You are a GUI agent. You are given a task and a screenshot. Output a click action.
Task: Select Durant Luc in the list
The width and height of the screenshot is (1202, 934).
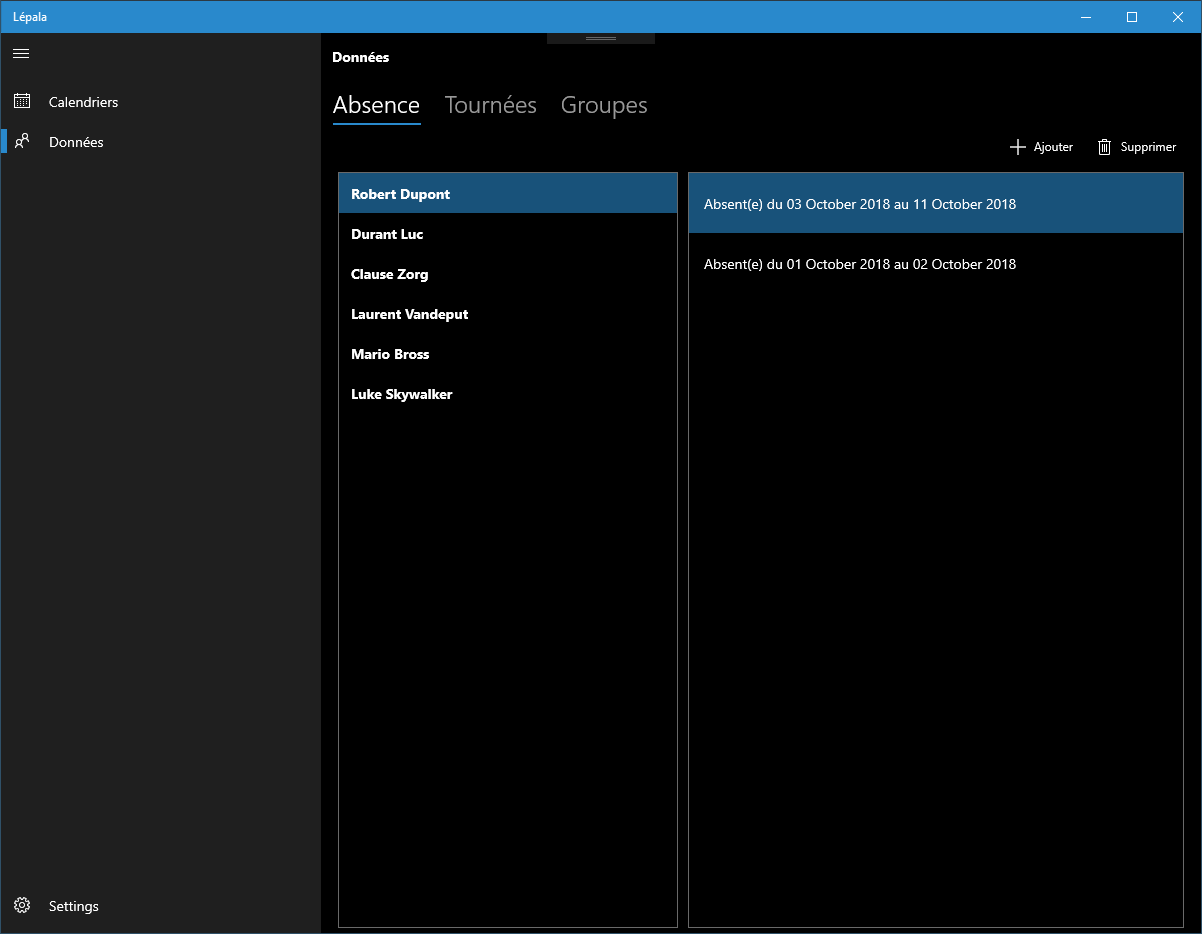tap(508, 234)
